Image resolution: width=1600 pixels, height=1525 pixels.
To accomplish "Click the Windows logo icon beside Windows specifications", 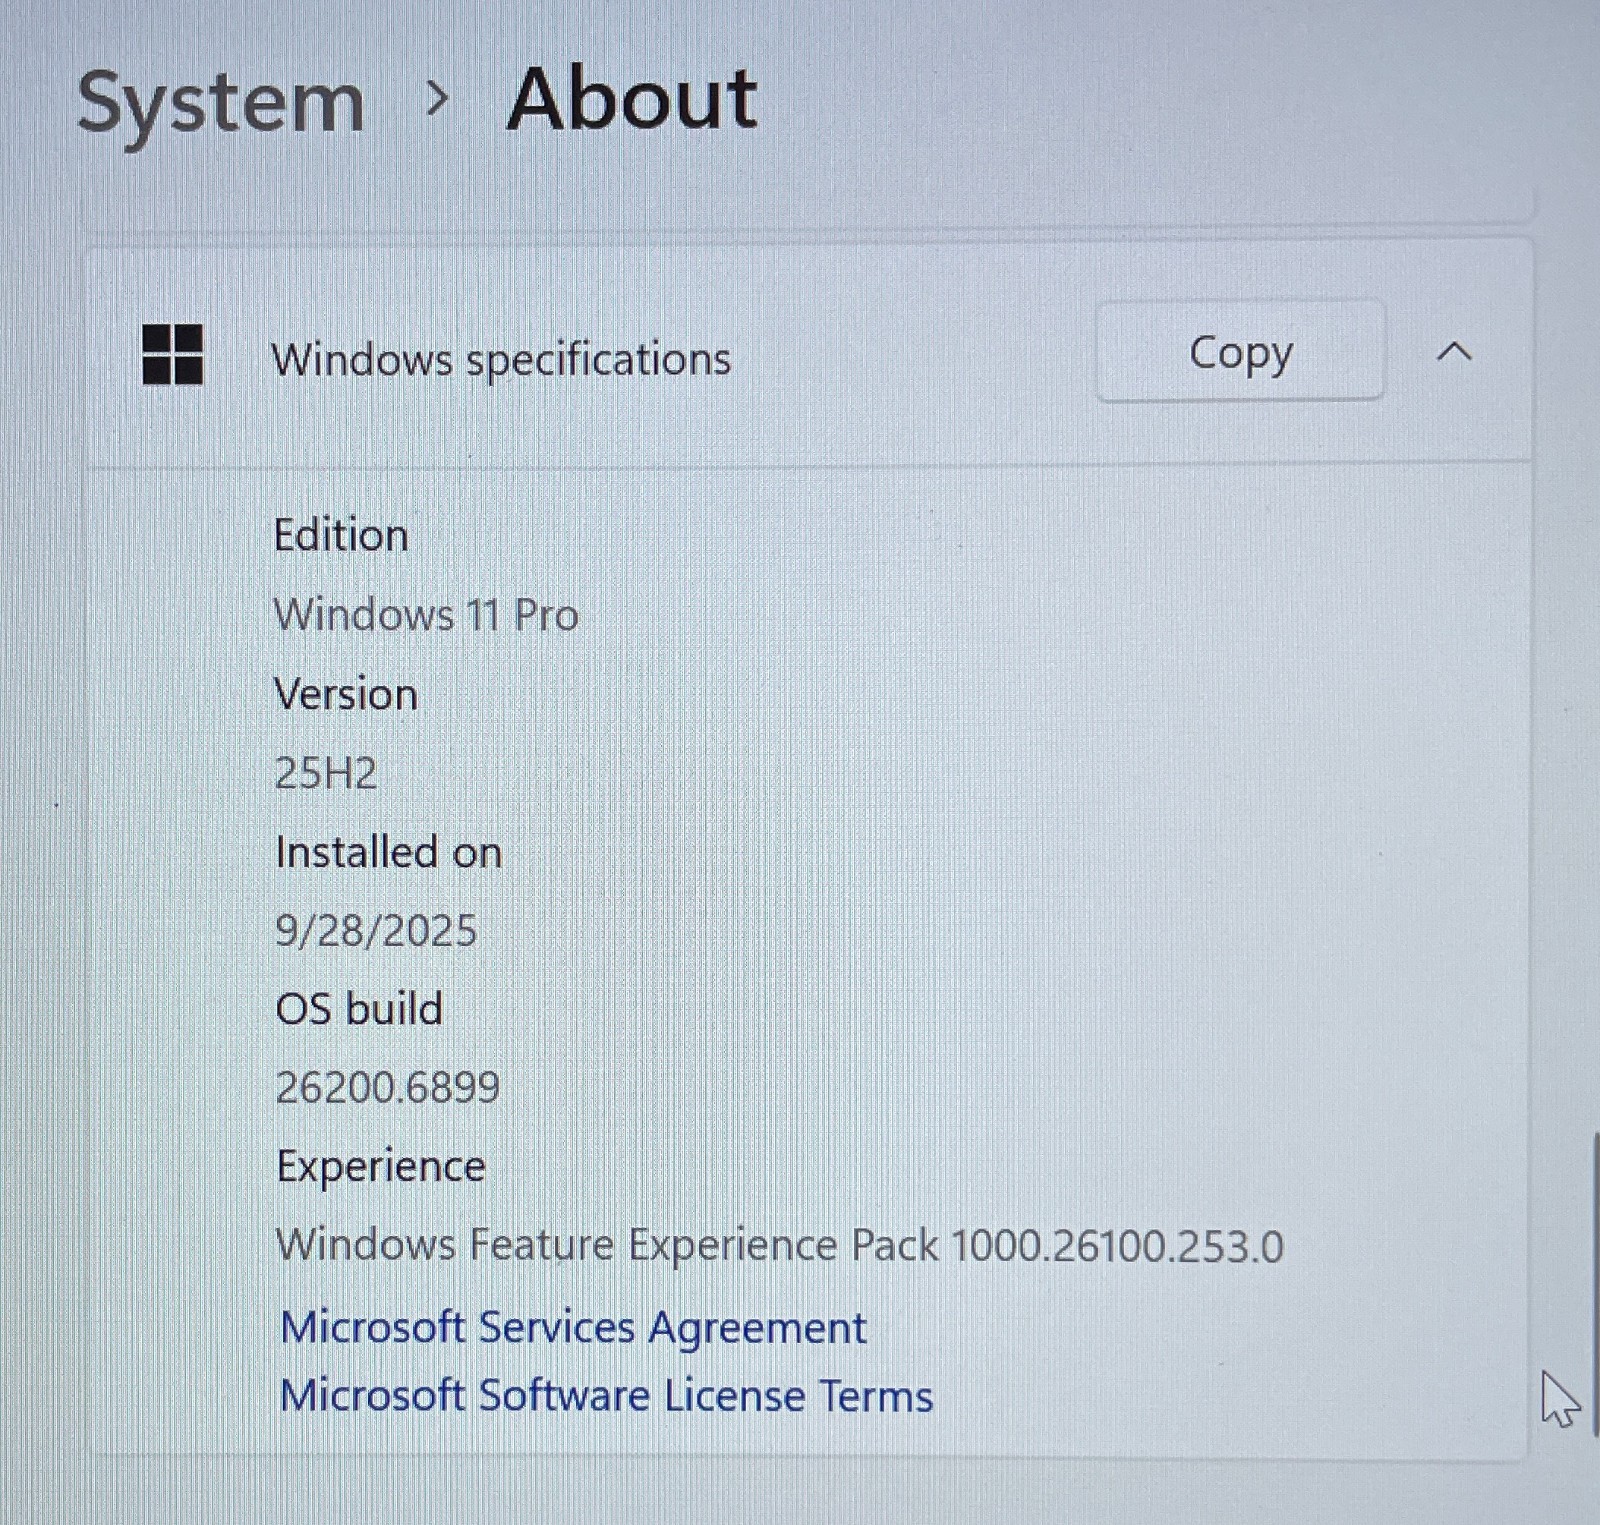I will pos(173,354).
